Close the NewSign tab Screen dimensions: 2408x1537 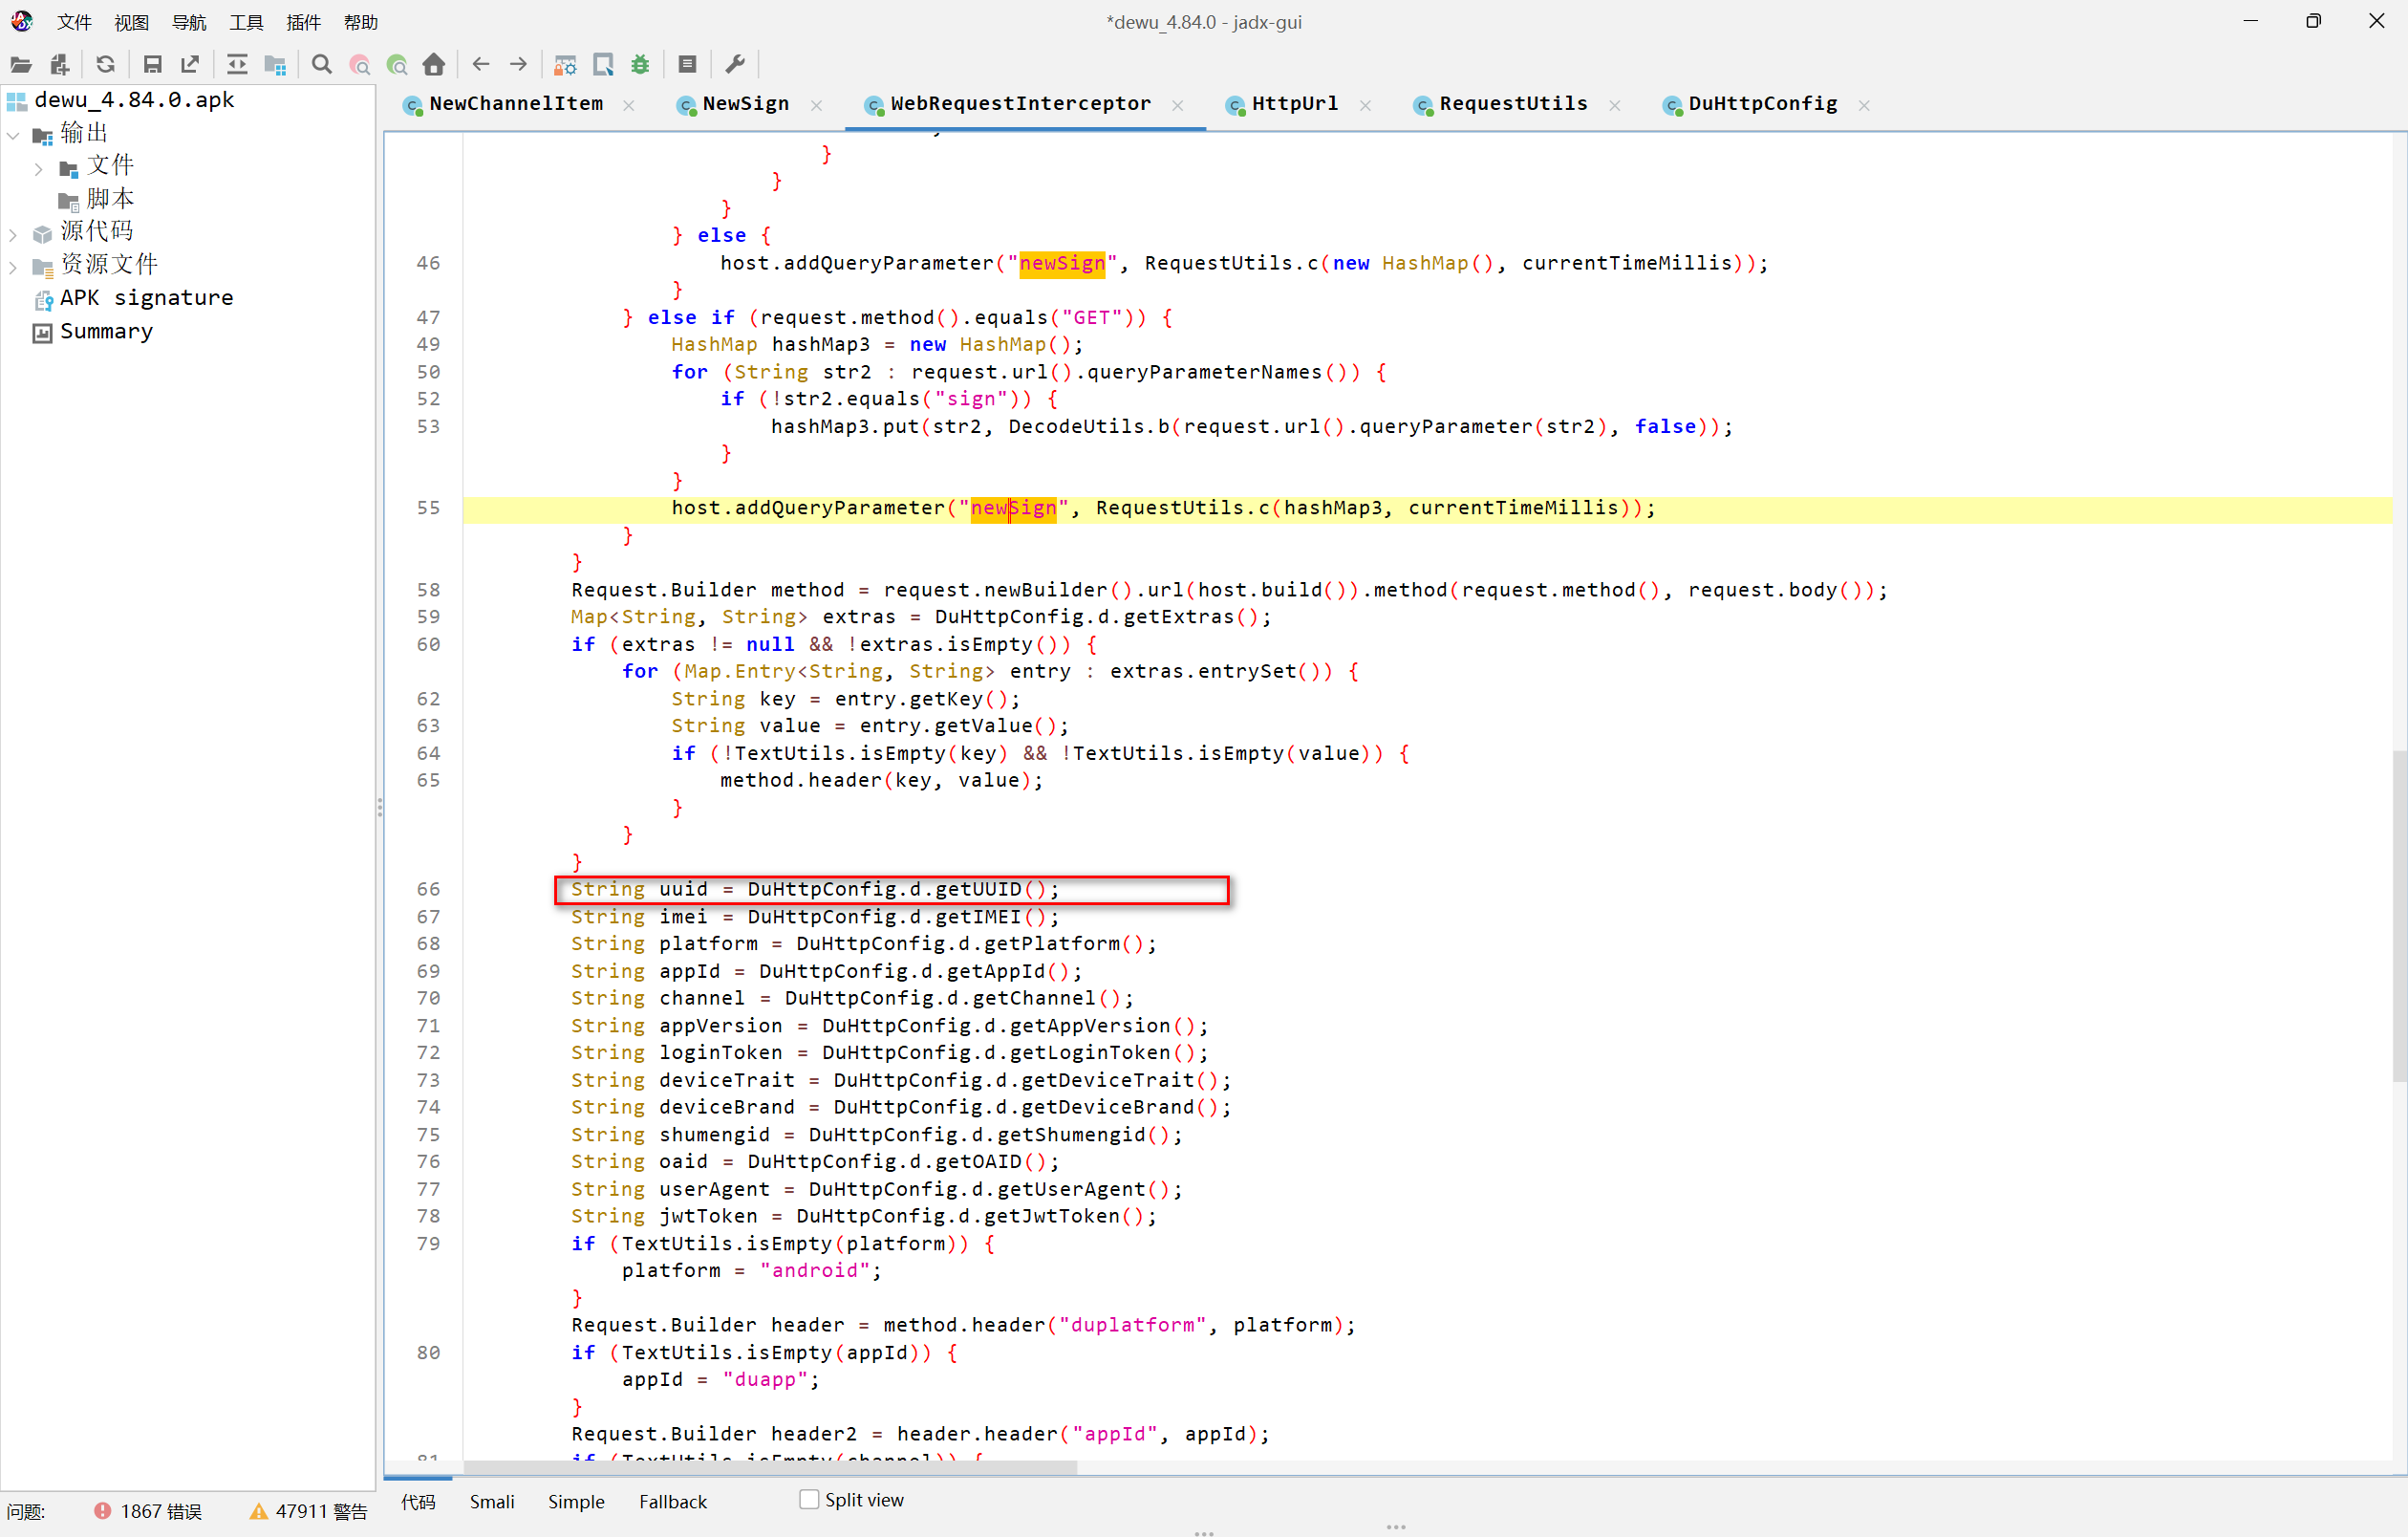[817, 105]
